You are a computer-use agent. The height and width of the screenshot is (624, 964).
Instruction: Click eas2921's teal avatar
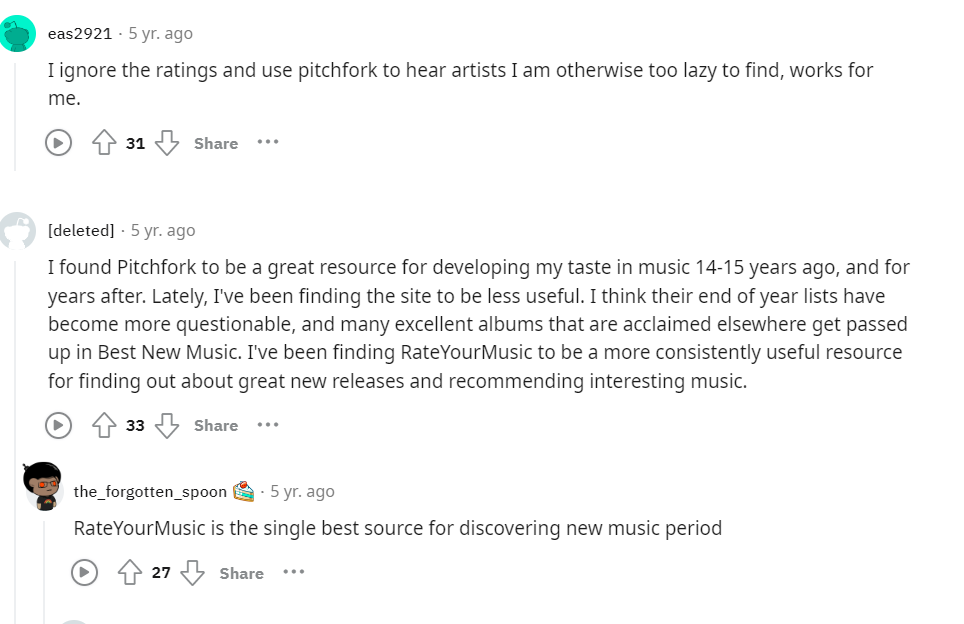pos(17,34)
